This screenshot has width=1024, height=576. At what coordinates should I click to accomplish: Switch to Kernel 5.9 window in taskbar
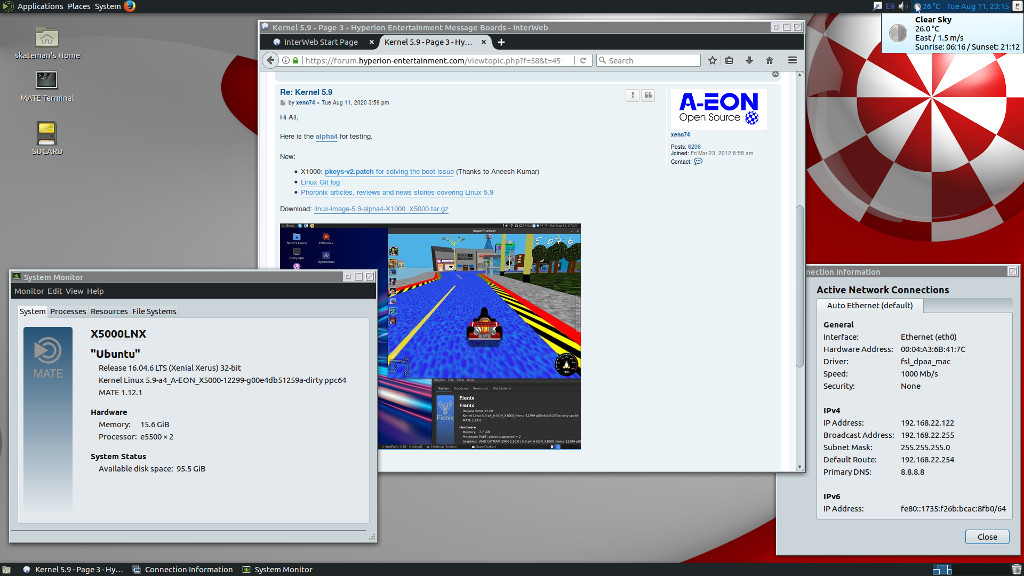point(72,569)
